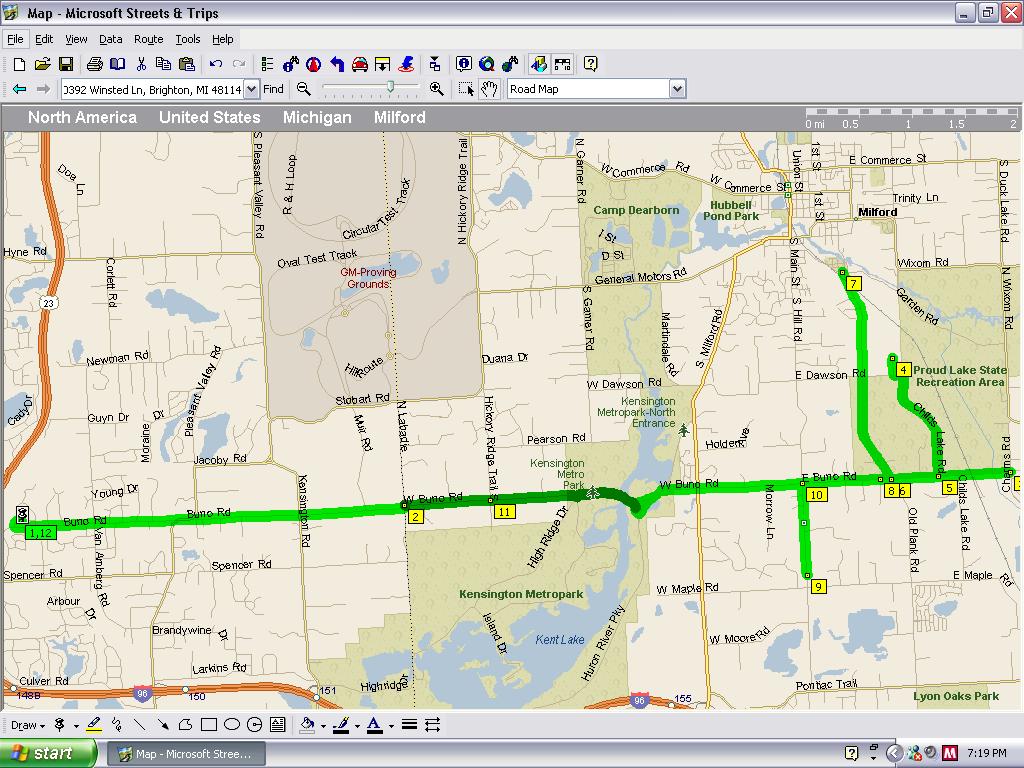1024x768 pixels.
Task: Open the Route Planner car icon
Action: coord(360,64)
